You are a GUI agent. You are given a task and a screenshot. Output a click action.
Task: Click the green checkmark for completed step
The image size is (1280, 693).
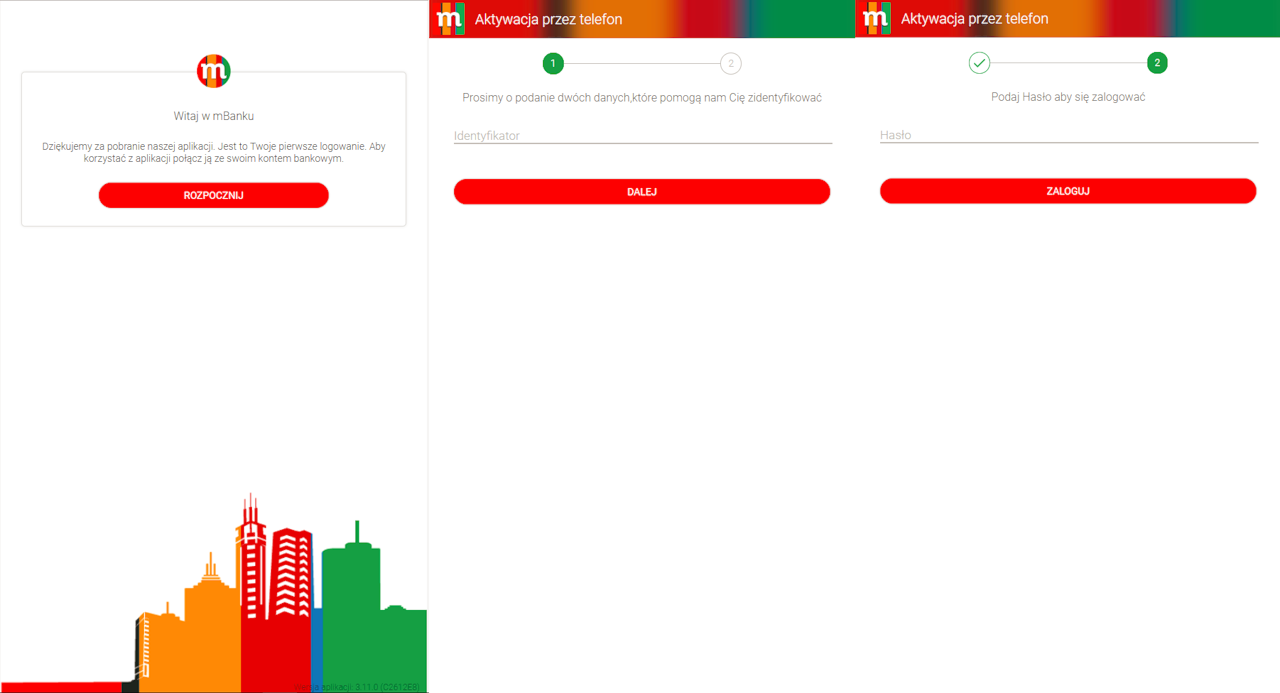click(x=979, y=62)
